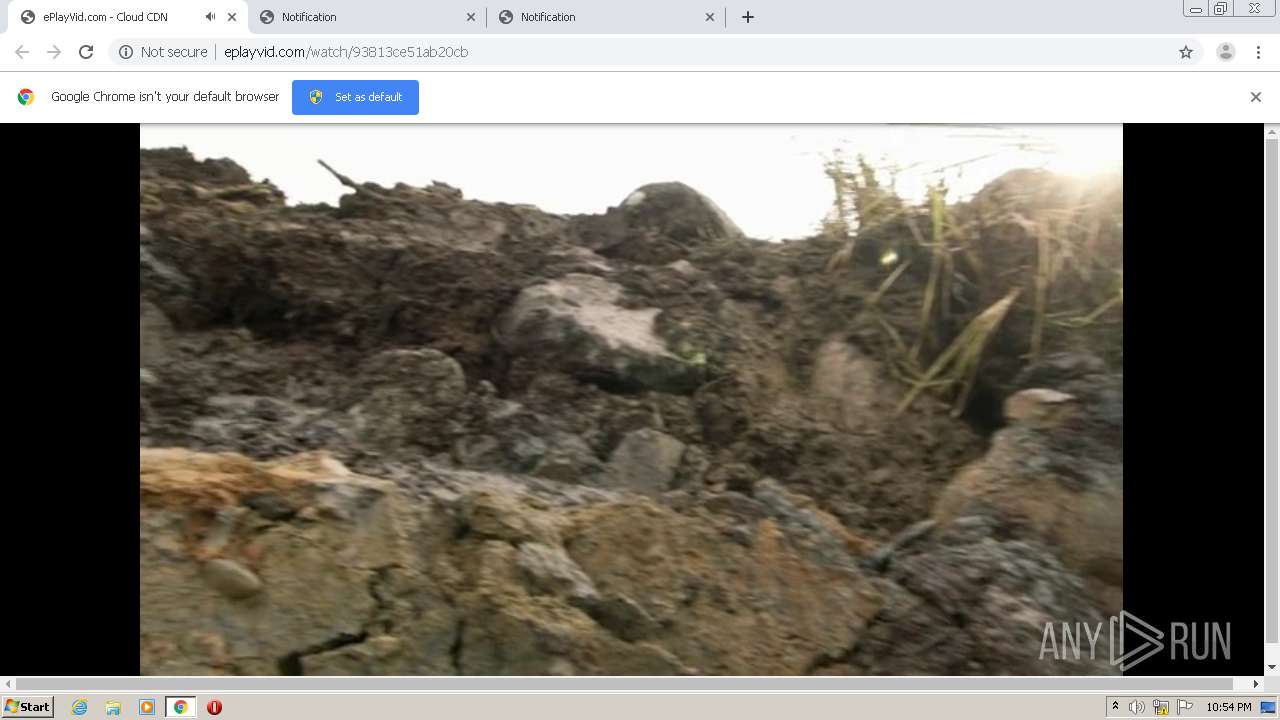The width and height of the screenshot is (1280, 720).
Task: Open Chrome three-dot menu
Action: click(1258, 52)
